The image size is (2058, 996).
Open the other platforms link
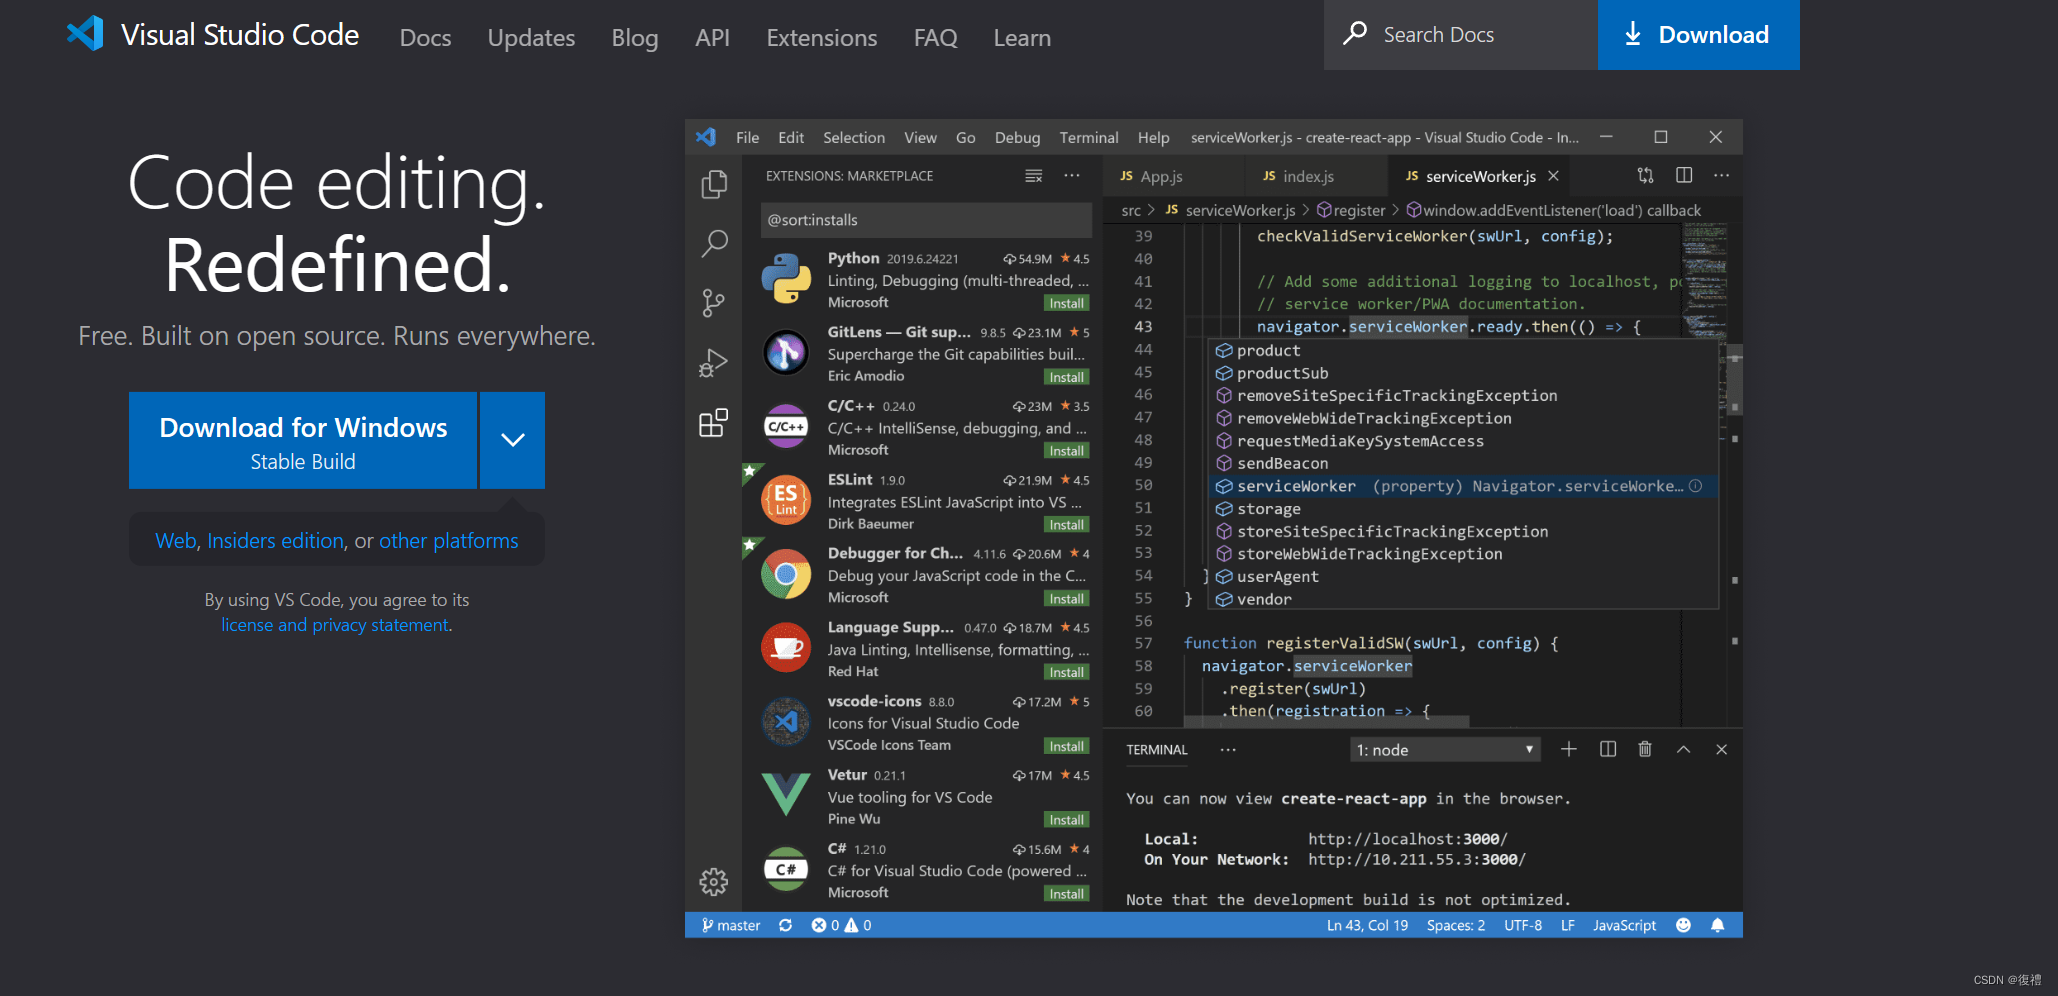(448, 541)
